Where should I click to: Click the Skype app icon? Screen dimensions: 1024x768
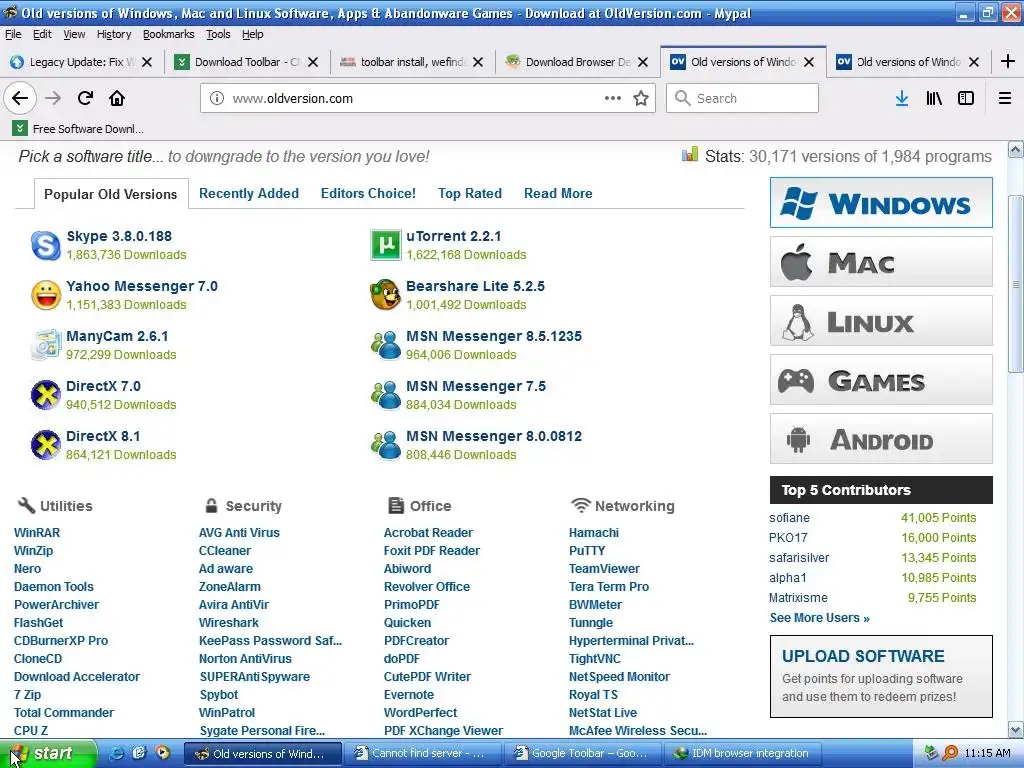pos(46,246)
